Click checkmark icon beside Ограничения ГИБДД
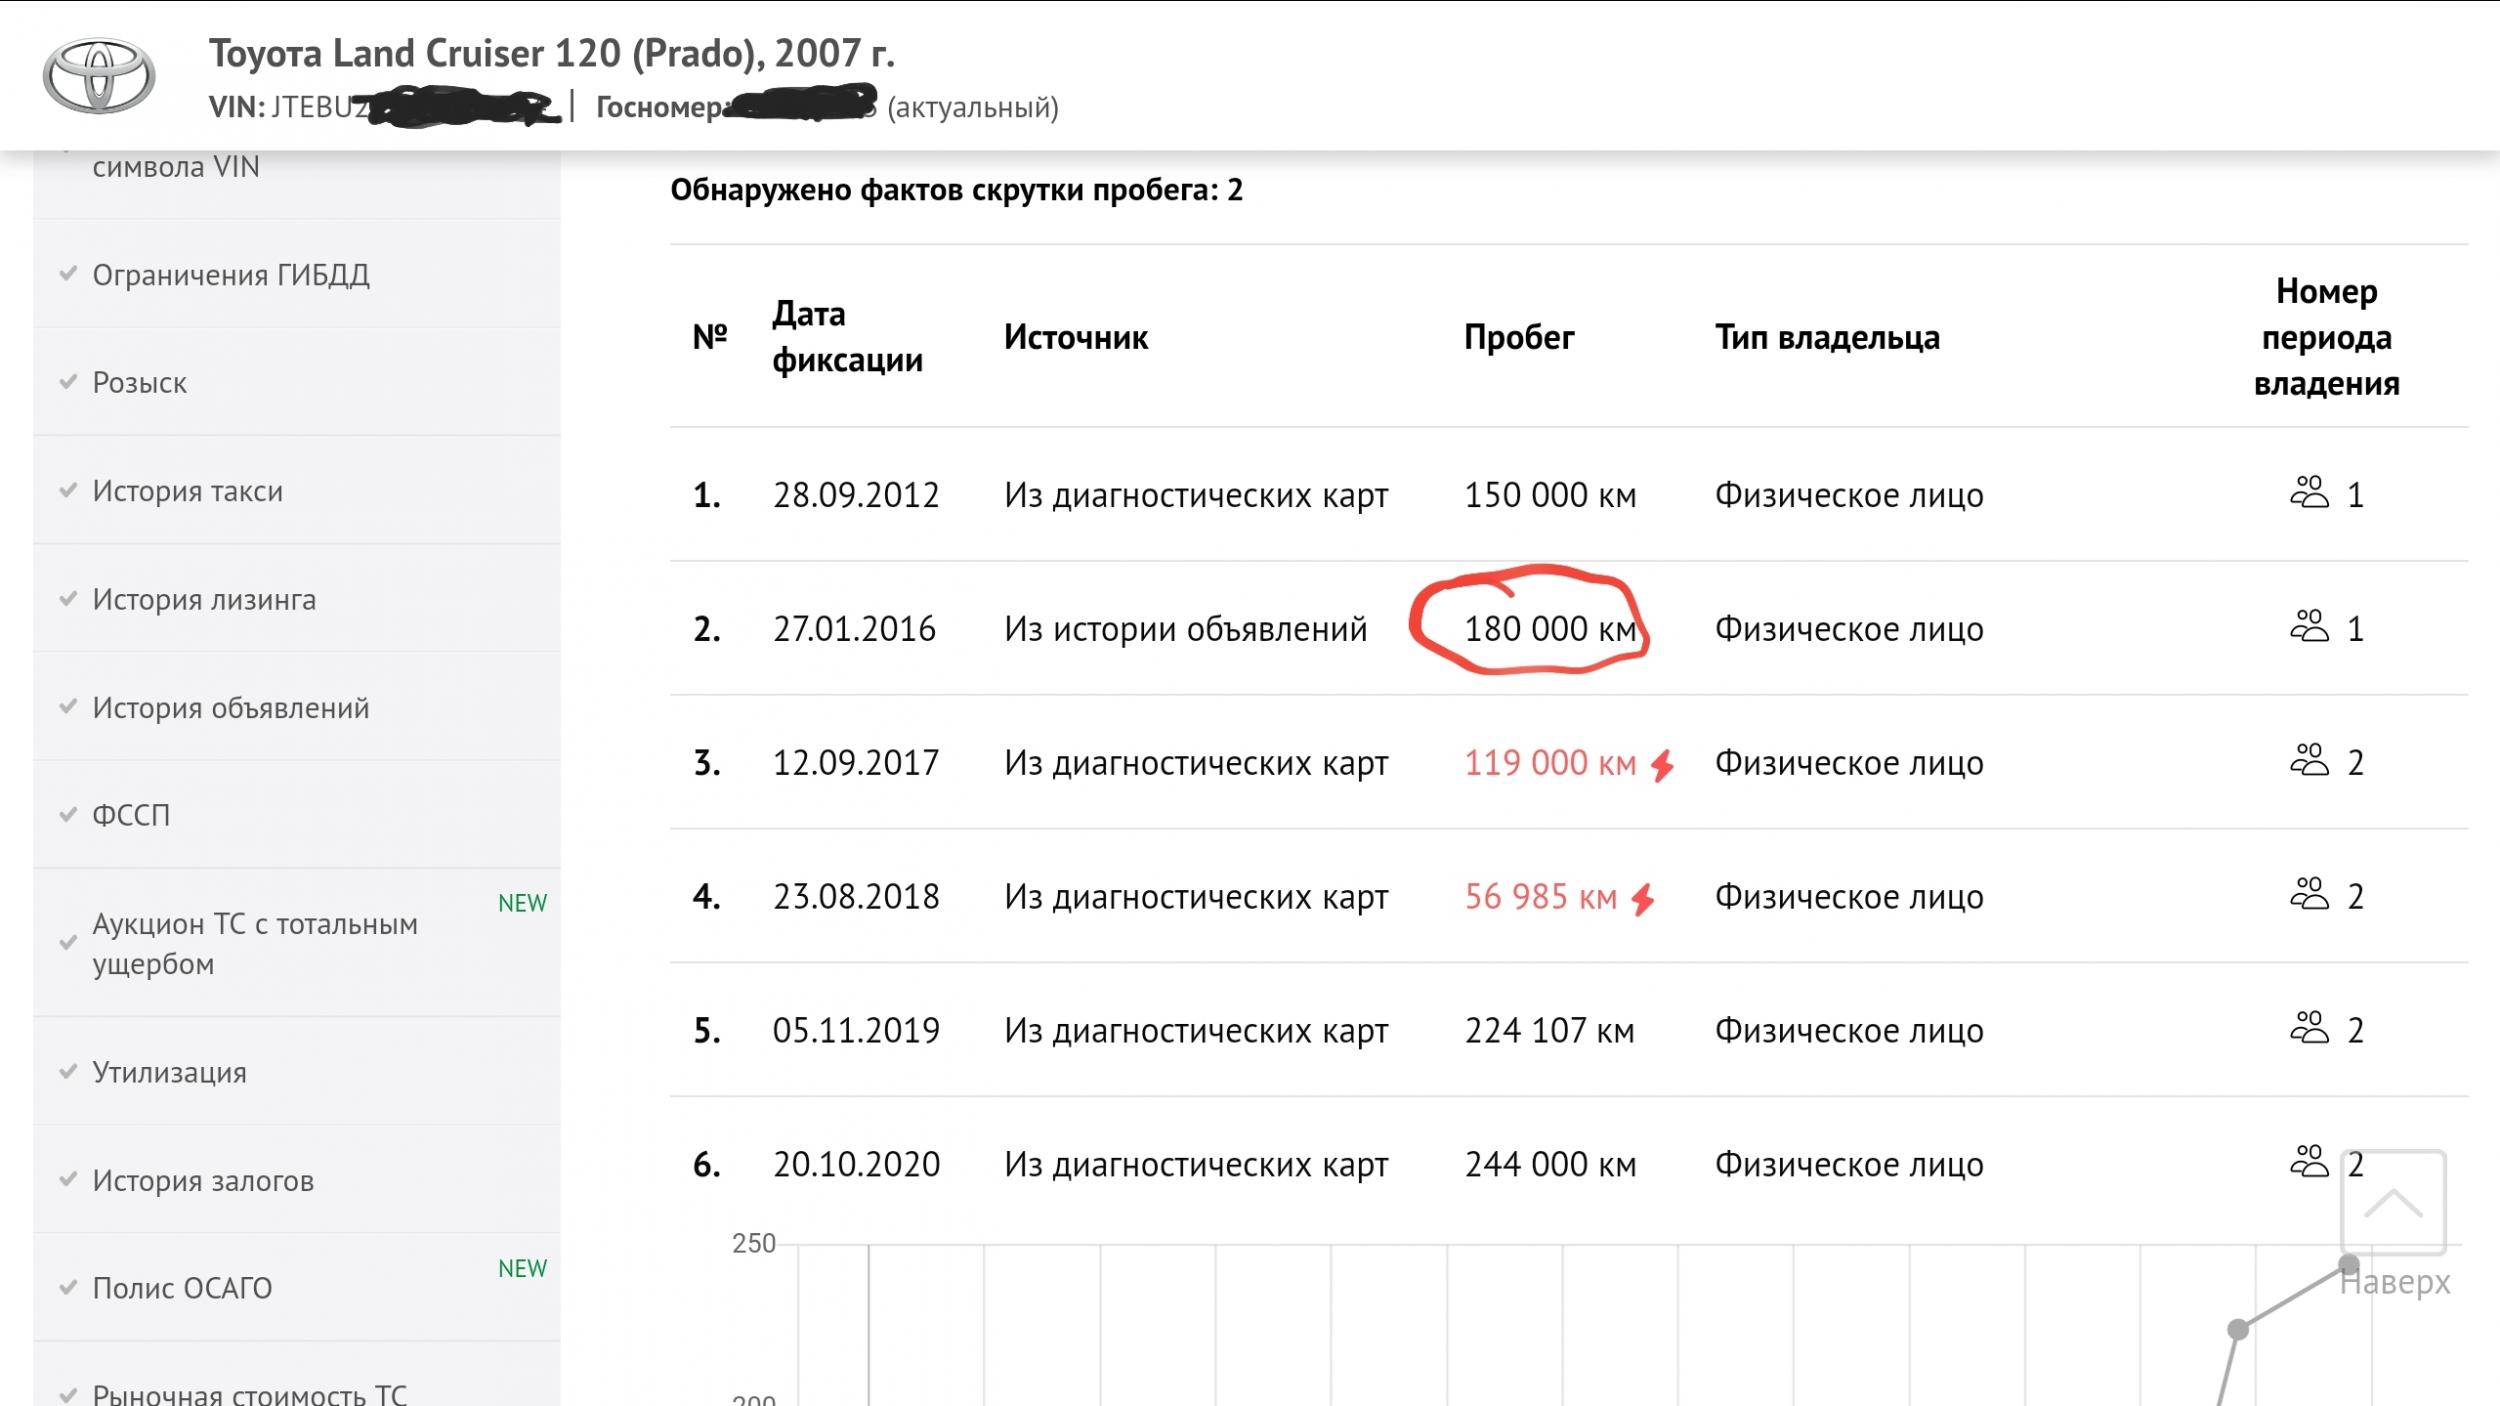Viewport: 2500px width, 1406px height. tap(68, 273)
